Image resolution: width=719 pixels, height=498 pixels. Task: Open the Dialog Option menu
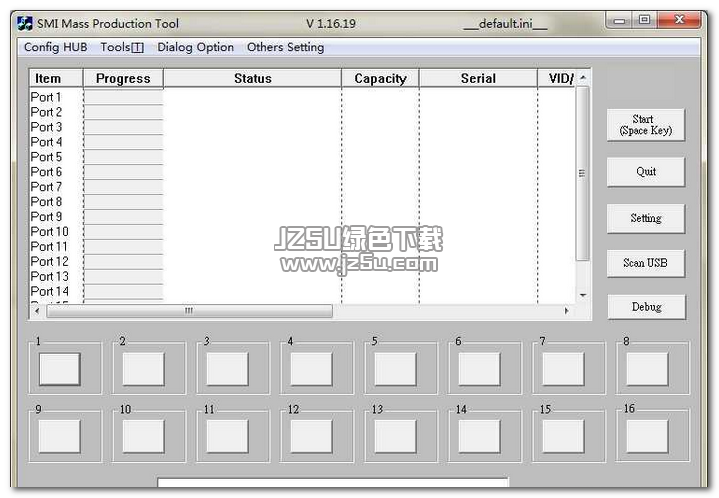195,47
